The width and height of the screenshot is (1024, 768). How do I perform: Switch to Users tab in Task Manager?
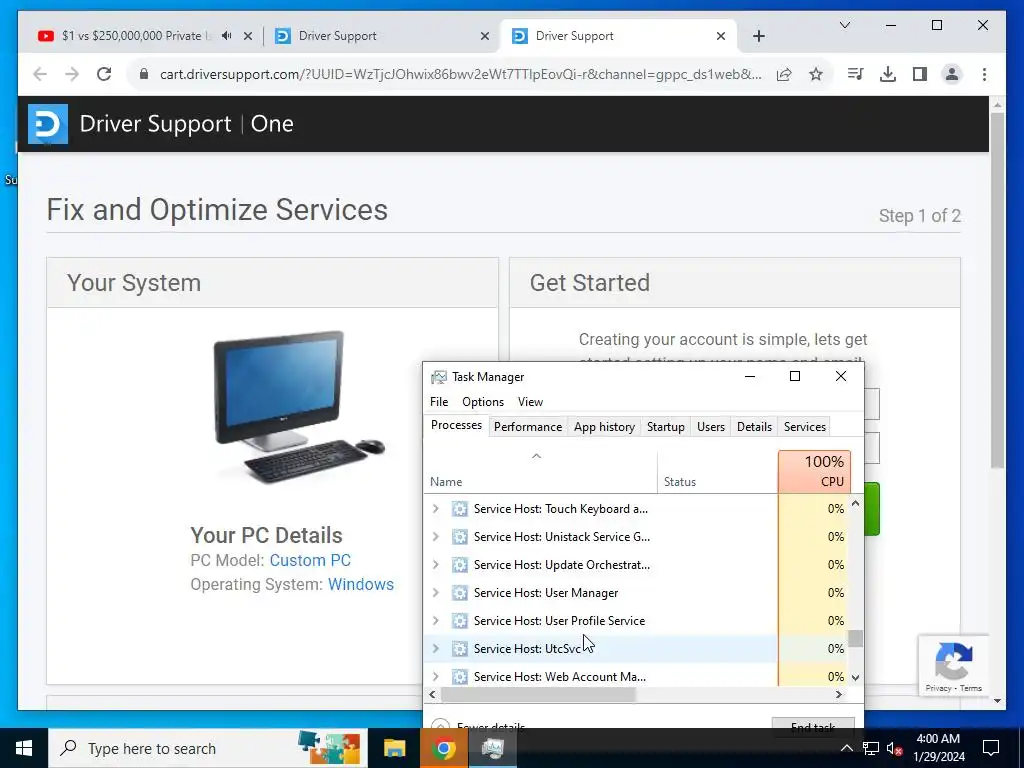coord(711,426)
